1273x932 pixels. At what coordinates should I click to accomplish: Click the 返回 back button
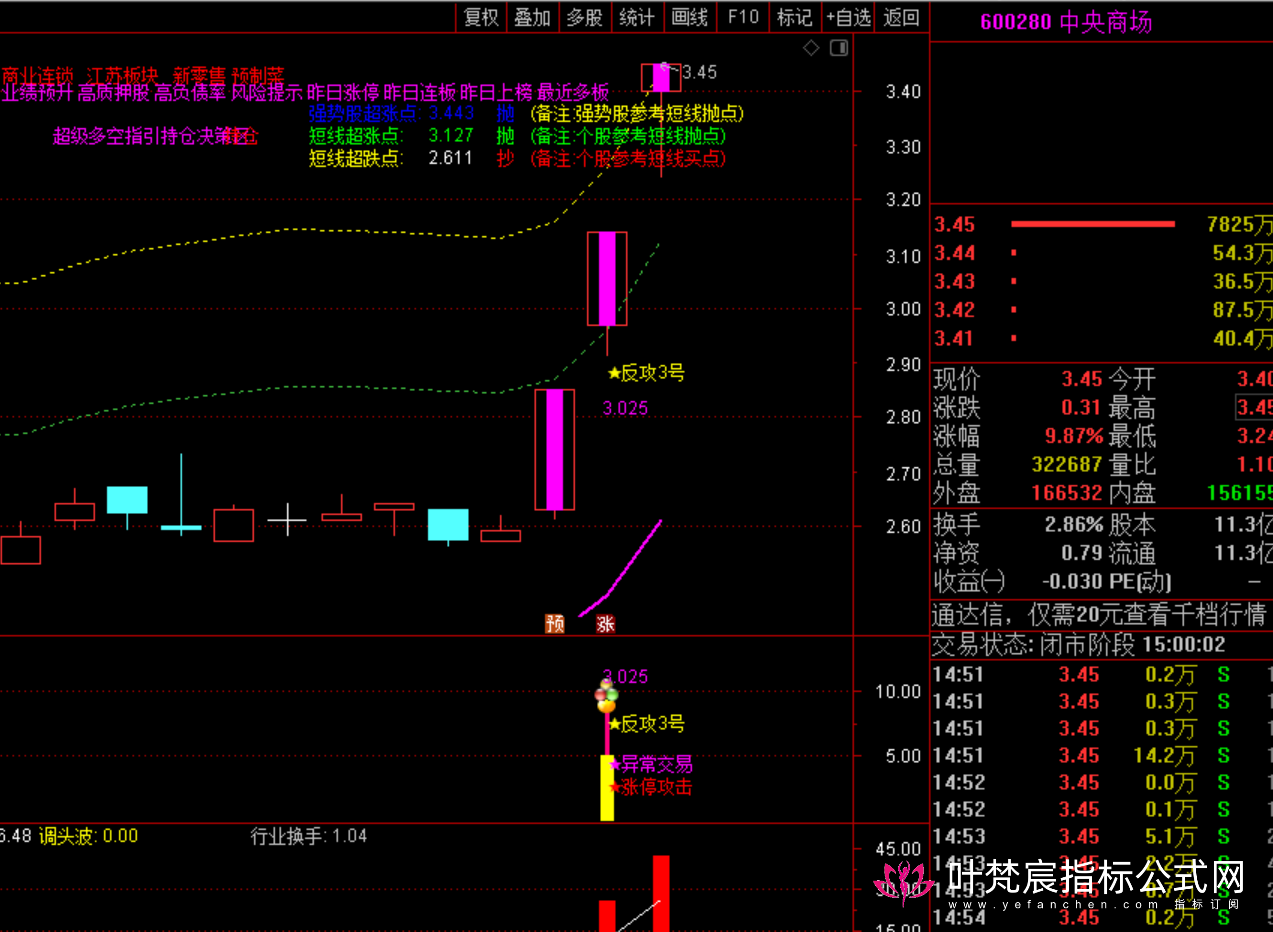click(x=901, y=17)
